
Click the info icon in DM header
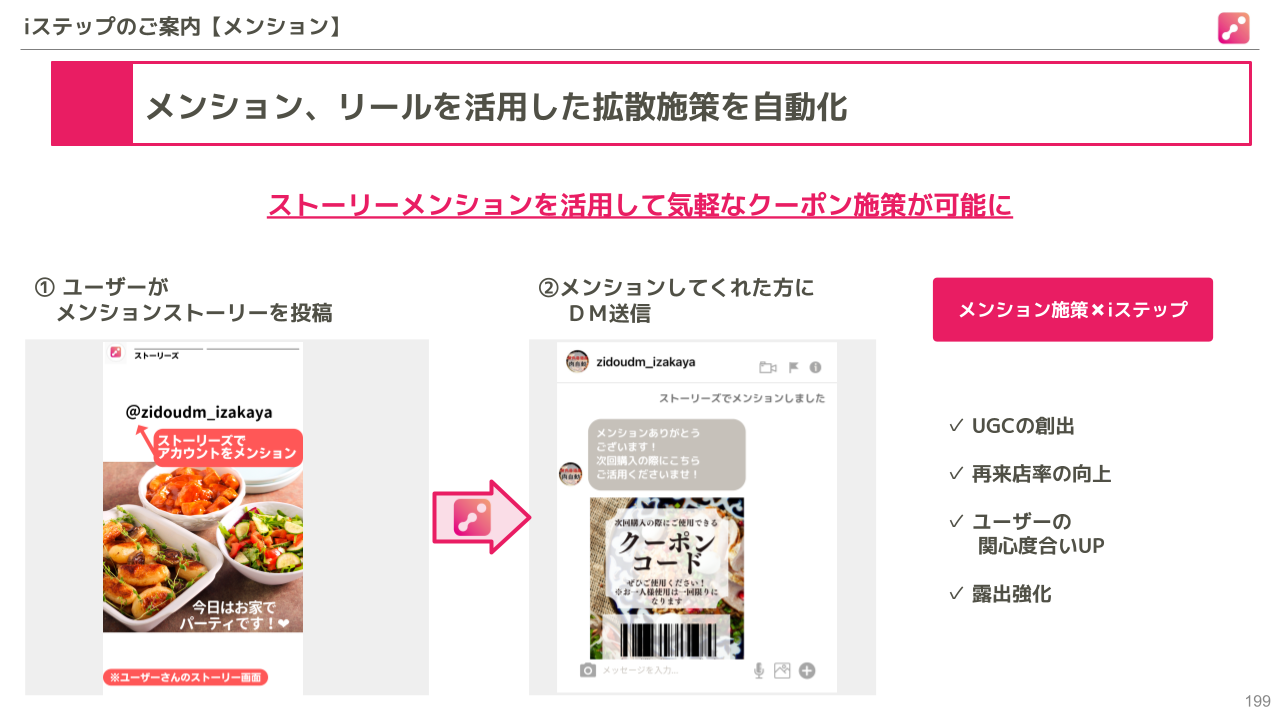click(816, 367)
